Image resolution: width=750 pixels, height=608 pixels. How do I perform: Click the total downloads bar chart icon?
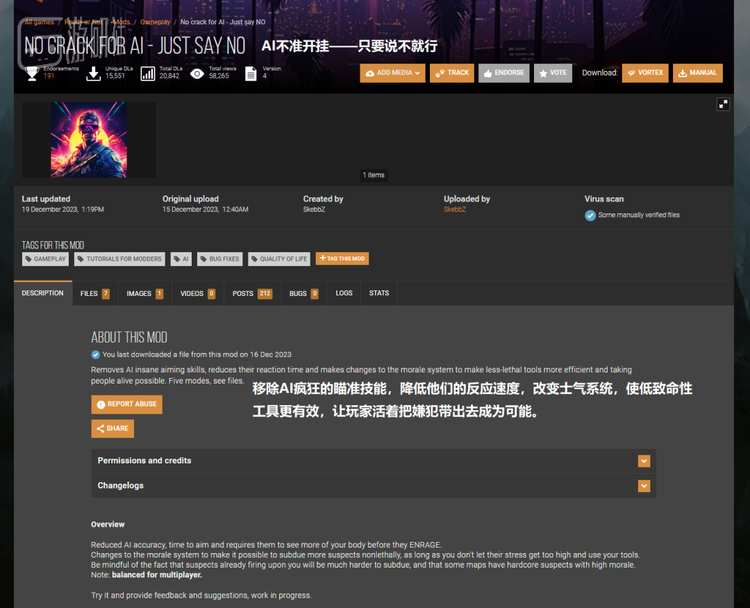[148, 74]
